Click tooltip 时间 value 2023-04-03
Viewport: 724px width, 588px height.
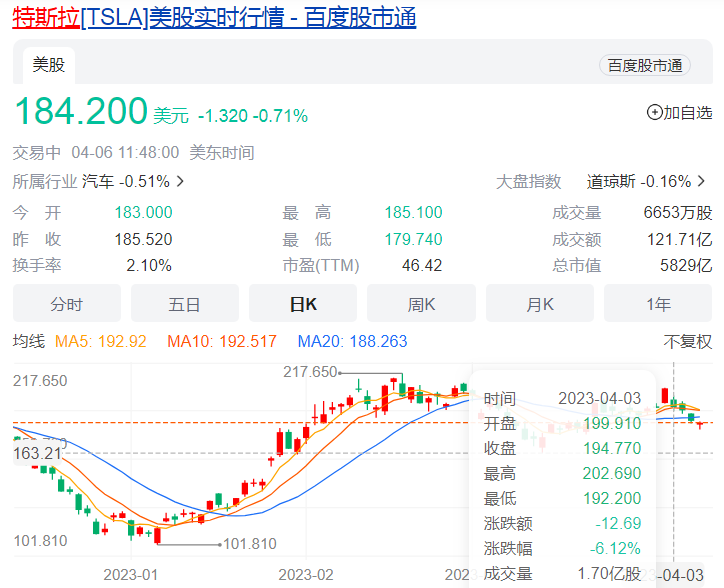point(600,398)
